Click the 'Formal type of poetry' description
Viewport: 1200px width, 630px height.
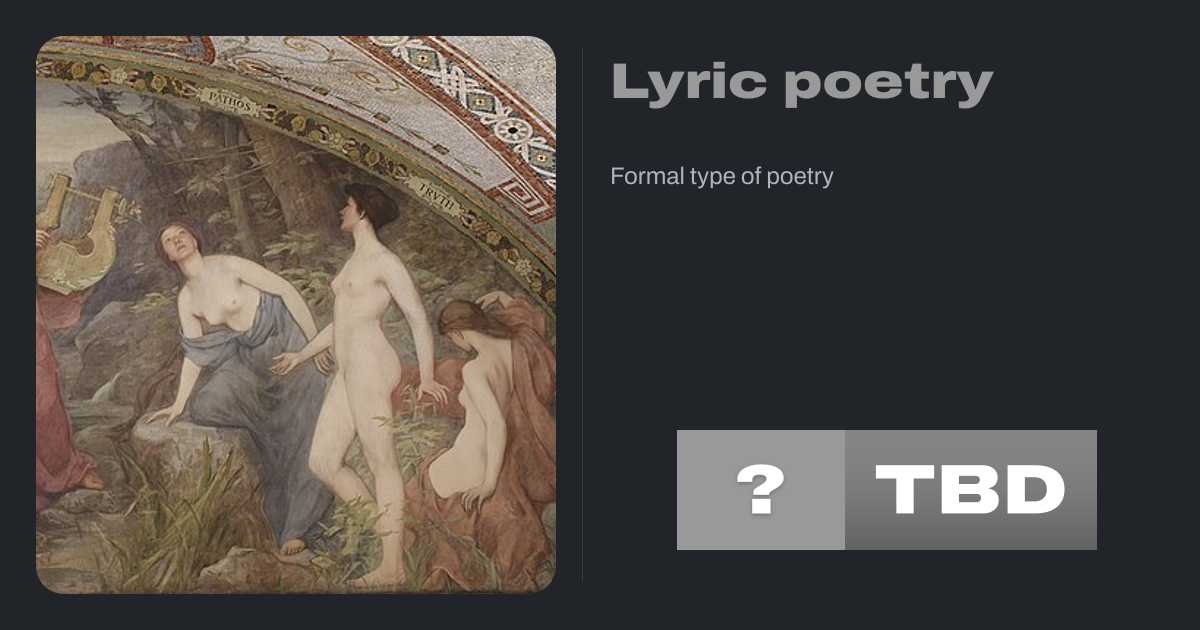tap(721, 177)
